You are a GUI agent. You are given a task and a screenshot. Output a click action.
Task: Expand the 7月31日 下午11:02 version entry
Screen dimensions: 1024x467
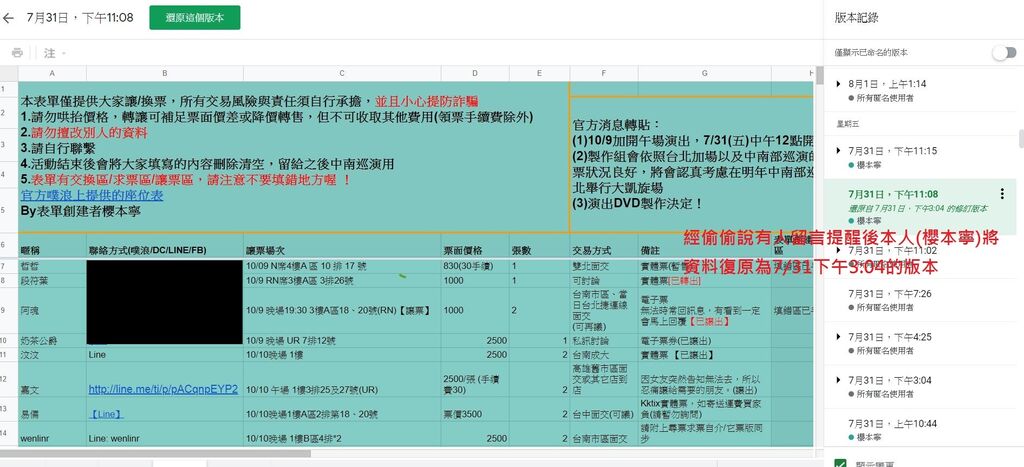[x=839, y=250]
